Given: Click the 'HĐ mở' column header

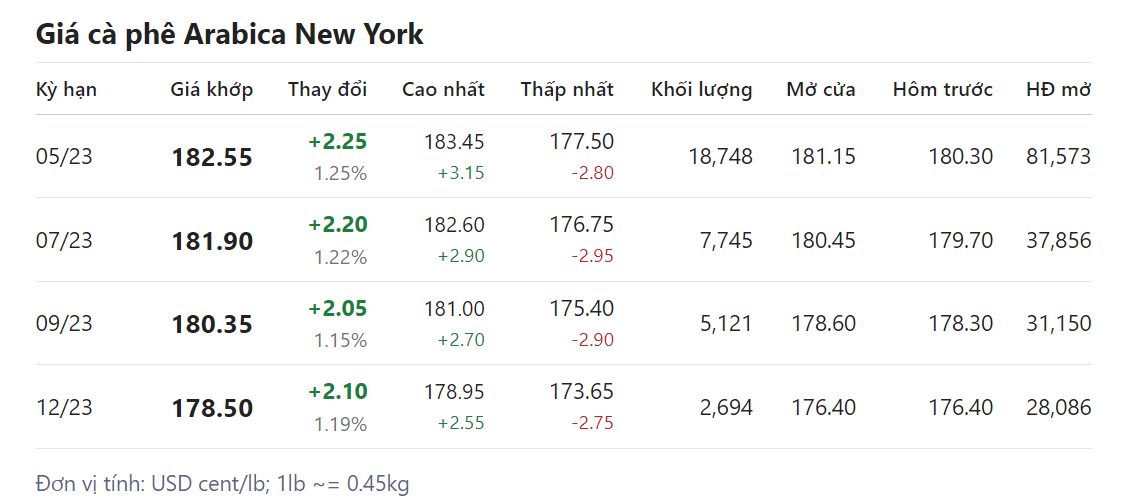Looking at the screenshot, I should [1058, 89].
